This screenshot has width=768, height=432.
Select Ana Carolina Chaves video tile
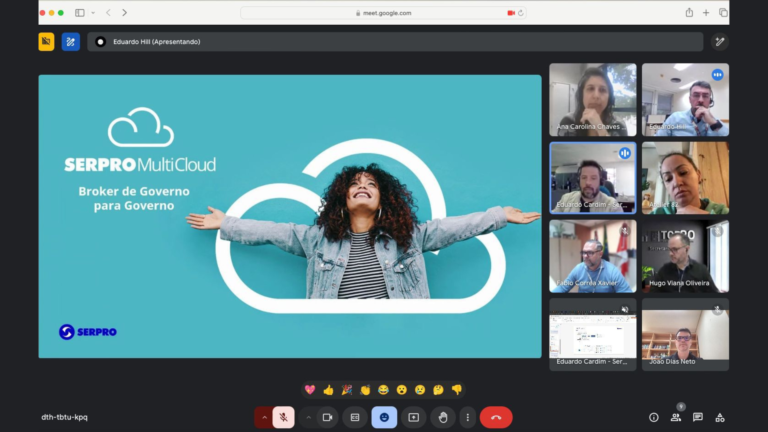point(593,99)
